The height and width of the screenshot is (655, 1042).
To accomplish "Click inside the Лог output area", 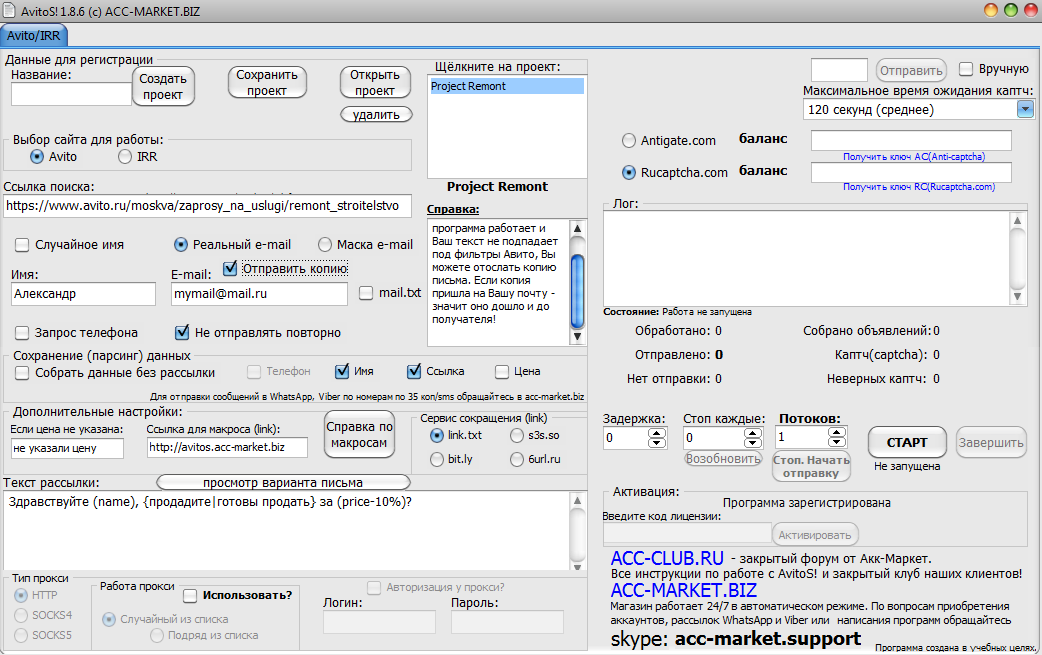I will click(x=807, y=258).
